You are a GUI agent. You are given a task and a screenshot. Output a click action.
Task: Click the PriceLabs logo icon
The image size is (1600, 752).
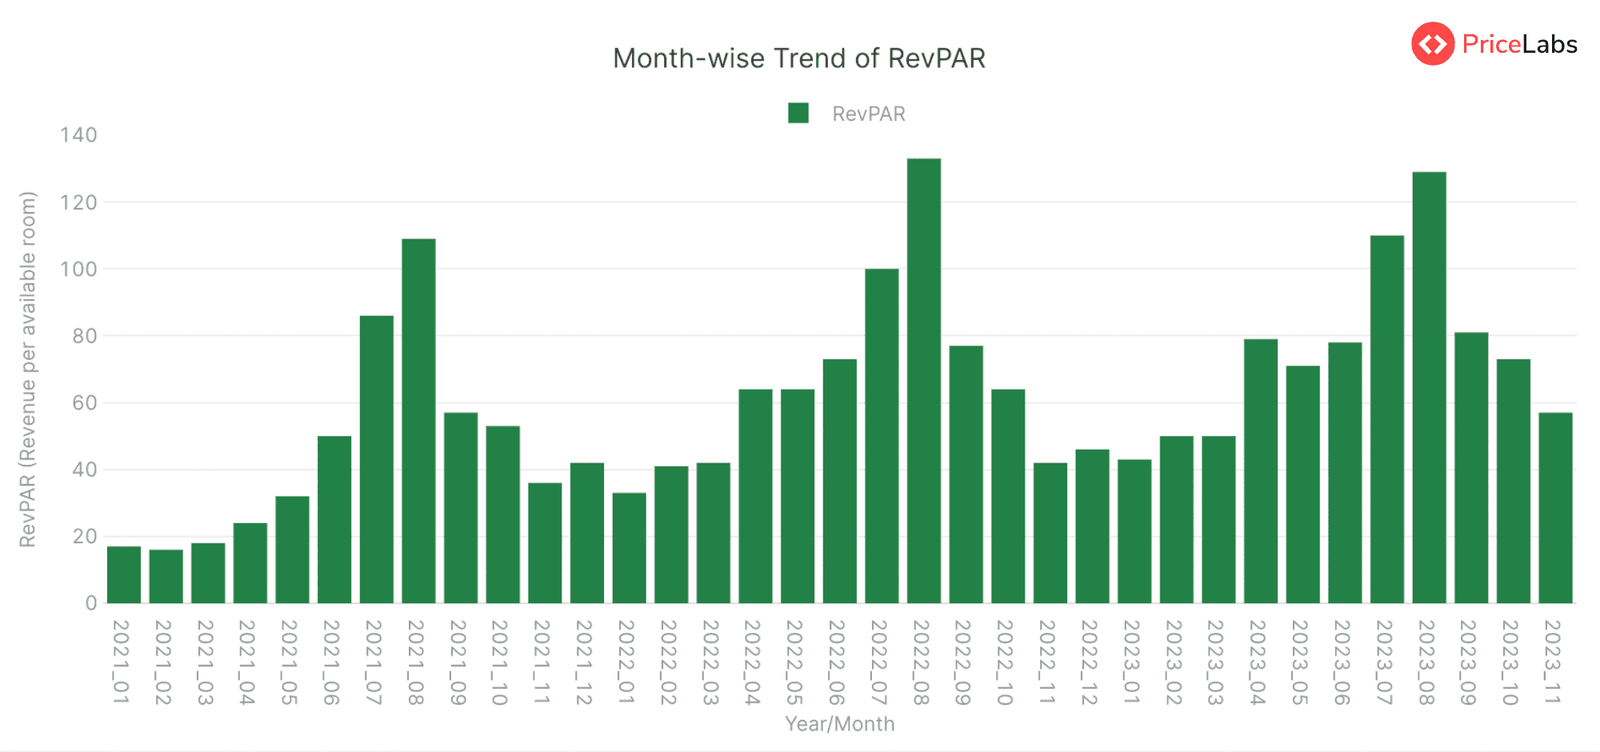coord(1432,44)
